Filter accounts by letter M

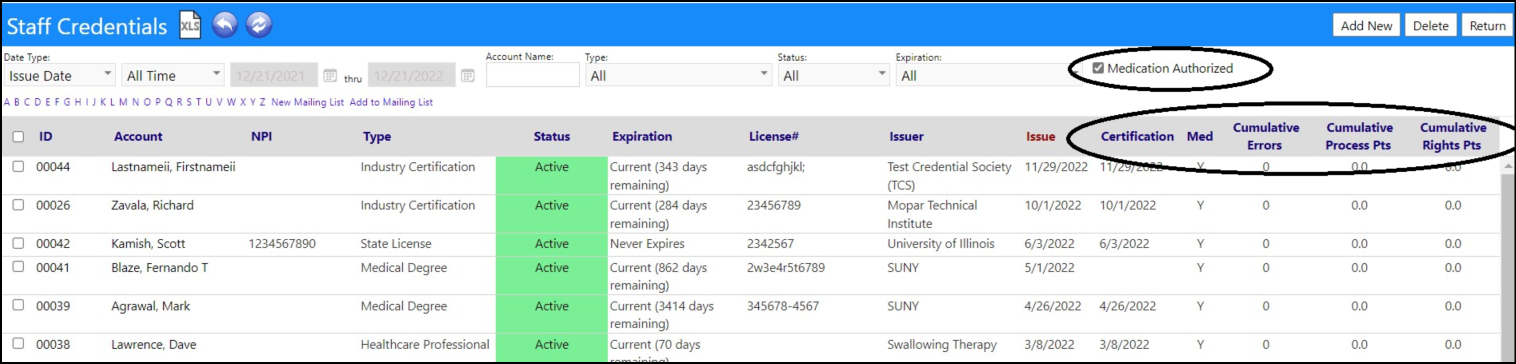123,102
